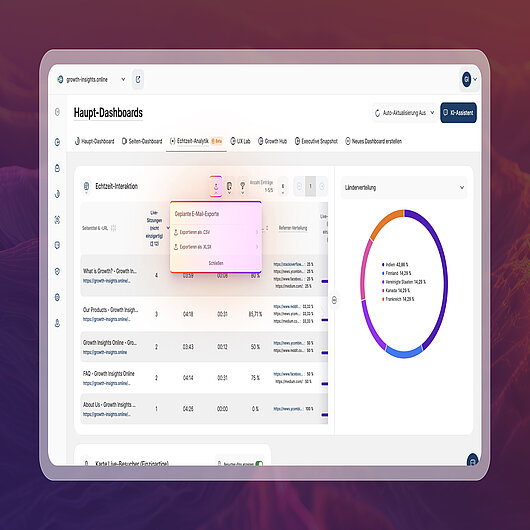530x530 pixels.
Task: Click Kanada 14,29 % legend entry
Action: tap(395, 290)
